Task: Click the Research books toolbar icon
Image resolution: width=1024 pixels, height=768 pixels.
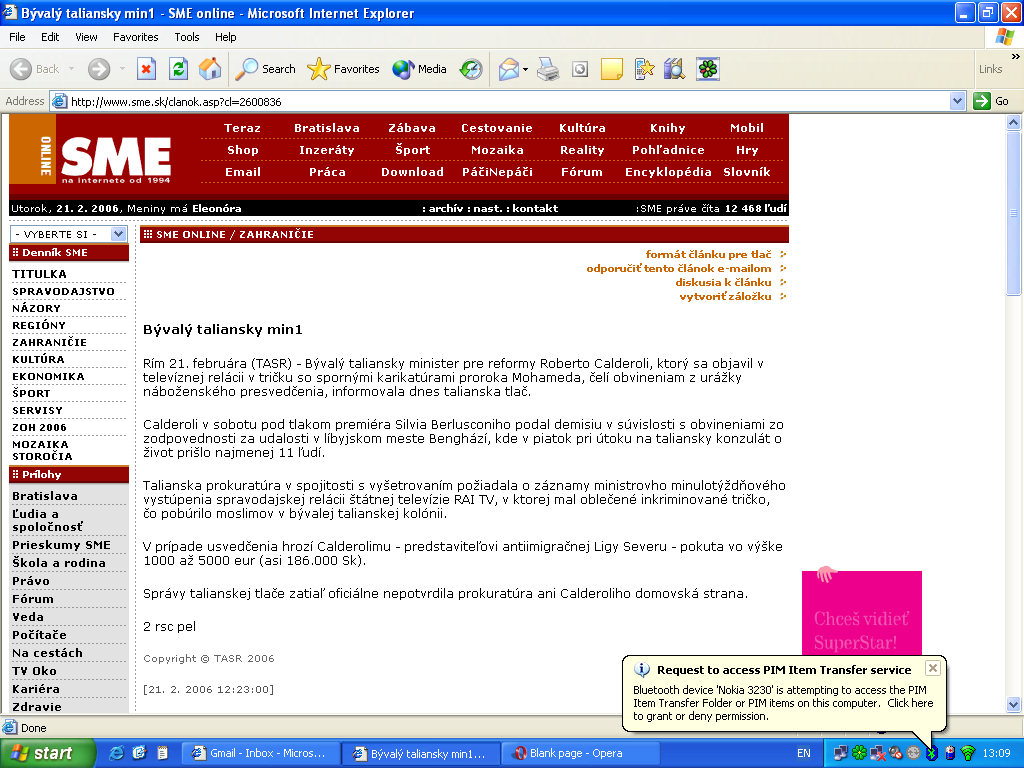Action: tap(674, 69)
